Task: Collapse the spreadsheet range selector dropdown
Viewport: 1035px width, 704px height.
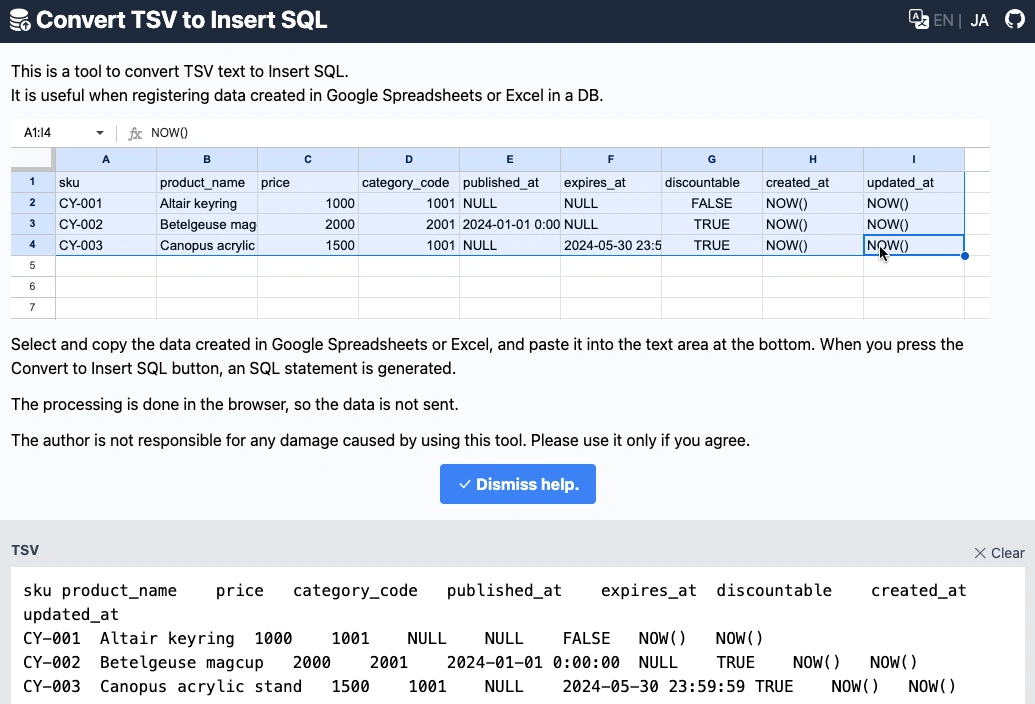Action: pos(98,132)
